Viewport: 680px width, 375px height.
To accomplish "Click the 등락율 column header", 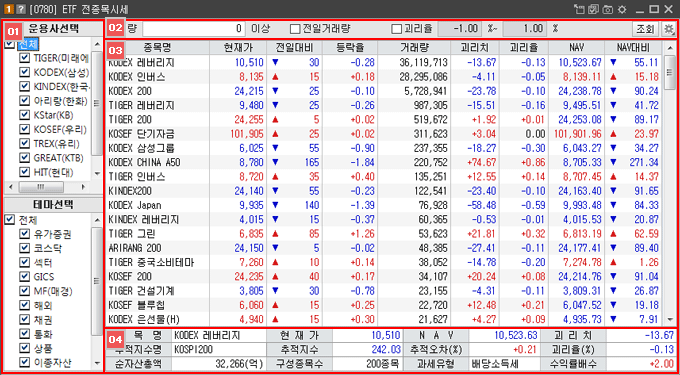I will 350,48.
